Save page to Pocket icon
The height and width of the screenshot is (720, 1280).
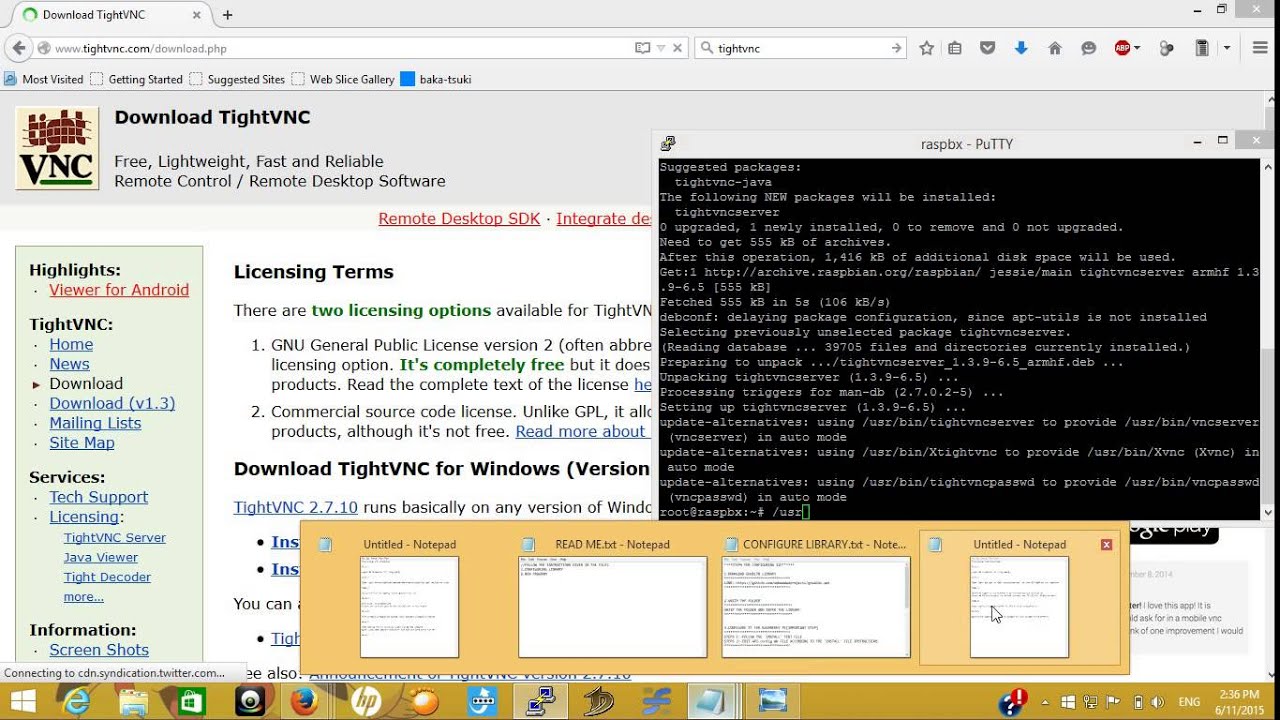coord(988,48)
